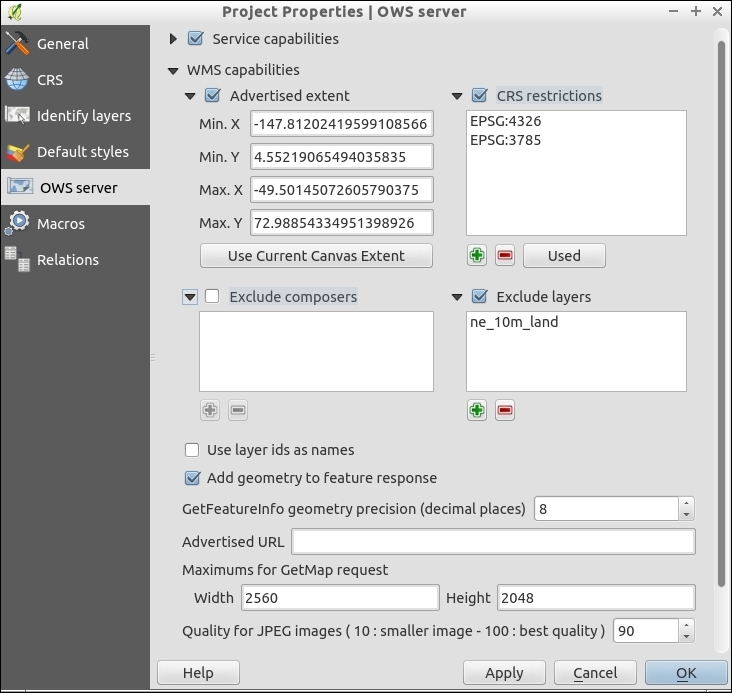
Task: Toggle Use layer ids as names
Action: pos(192,450)
